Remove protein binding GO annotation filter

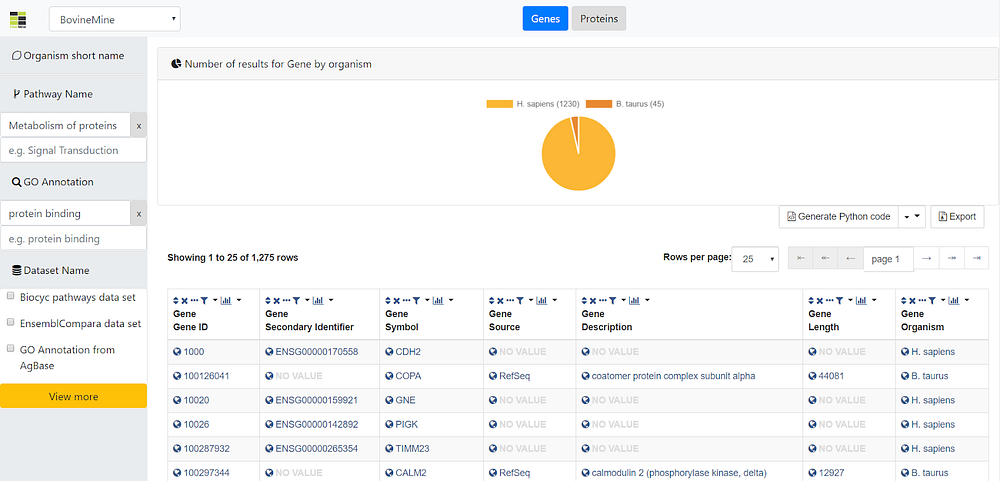click(138, 214)
